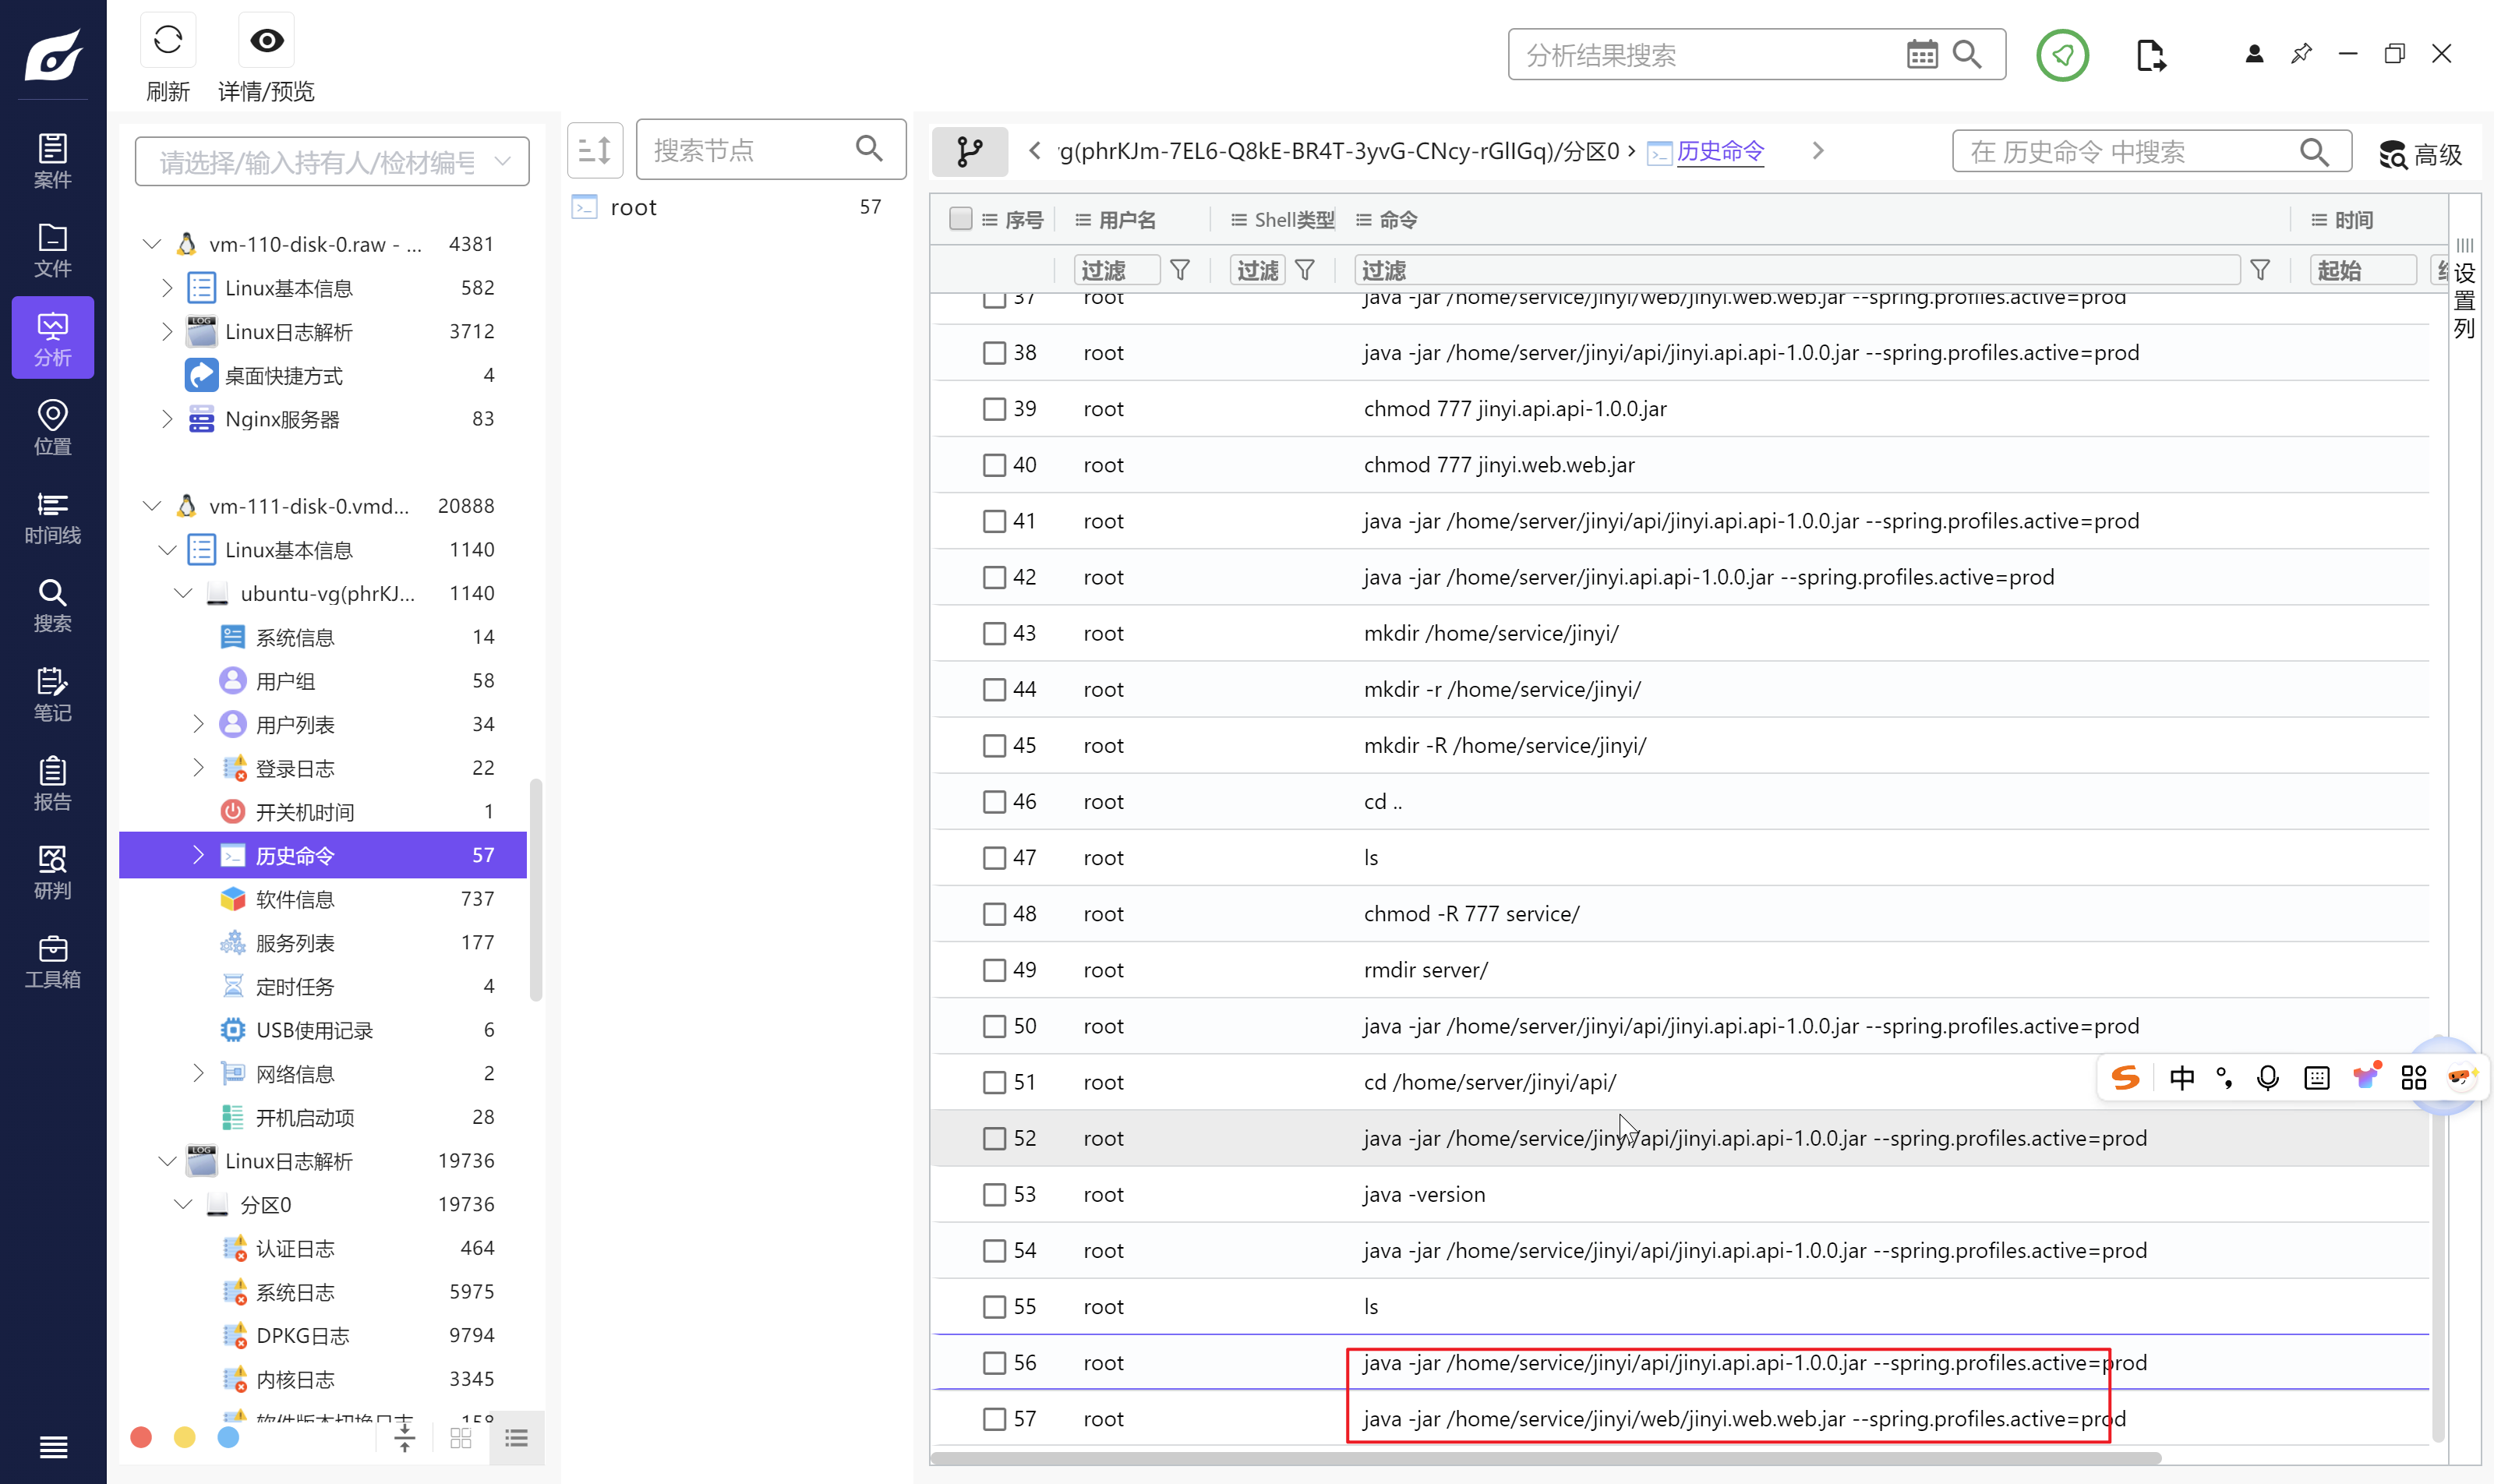Screen dimensions: 2494x1484
Task: Open the toolbox (工具箱) sidebar icon
Action: (x=52, y=961)
